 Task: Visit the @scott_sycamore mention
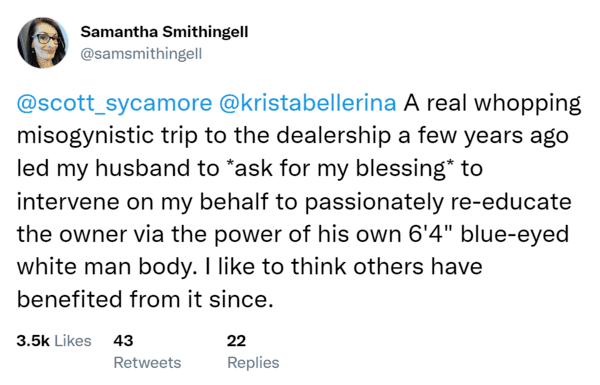[114, 103]
